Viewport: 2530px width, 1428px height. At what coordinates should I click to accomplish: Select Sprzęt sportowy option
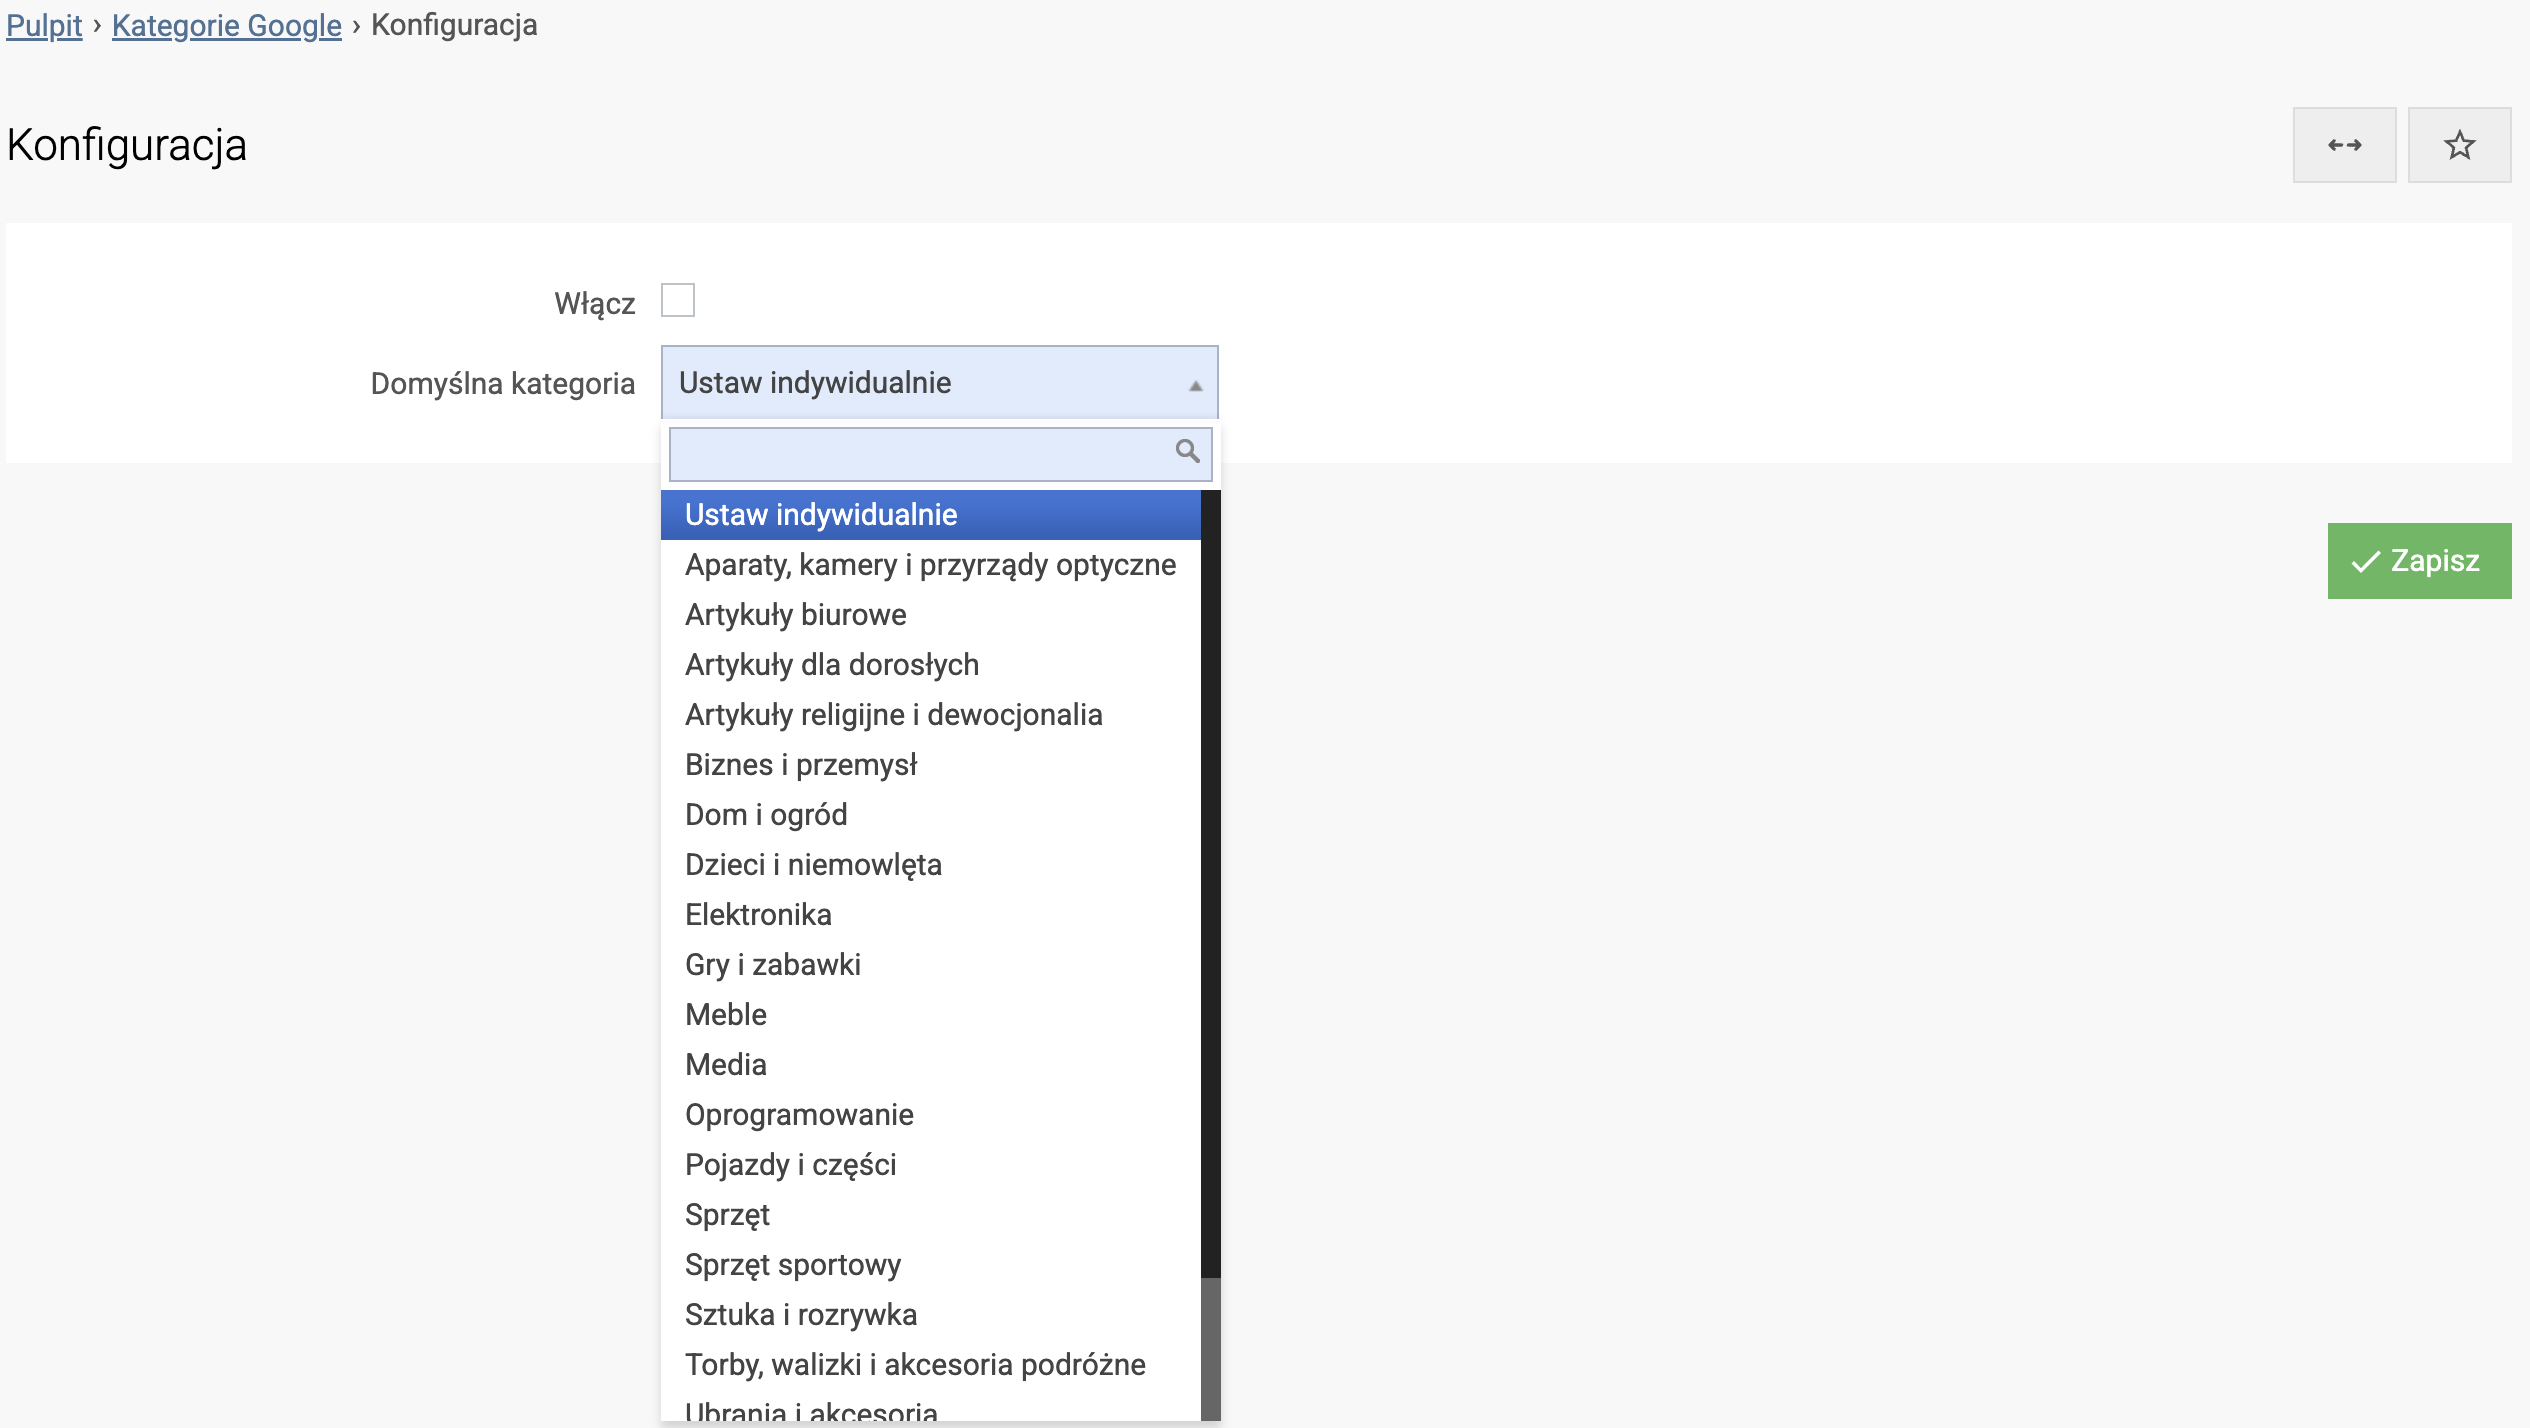tap(792, 1265)
